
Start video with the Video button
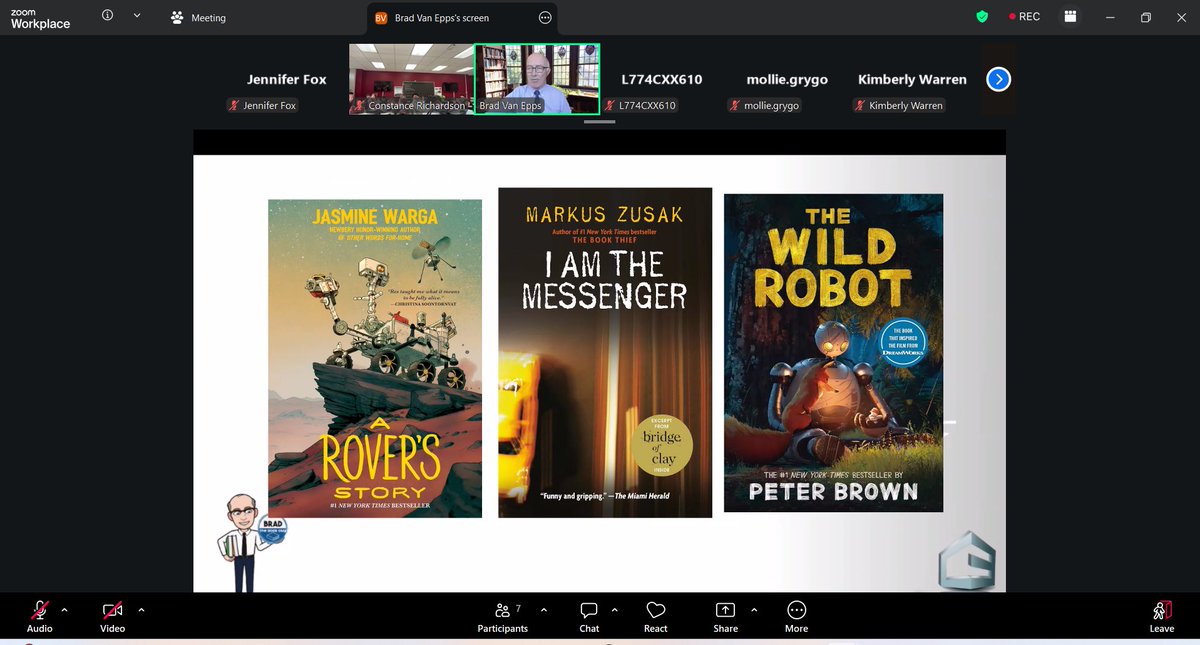pyautogui.click(x=112, y=616)
